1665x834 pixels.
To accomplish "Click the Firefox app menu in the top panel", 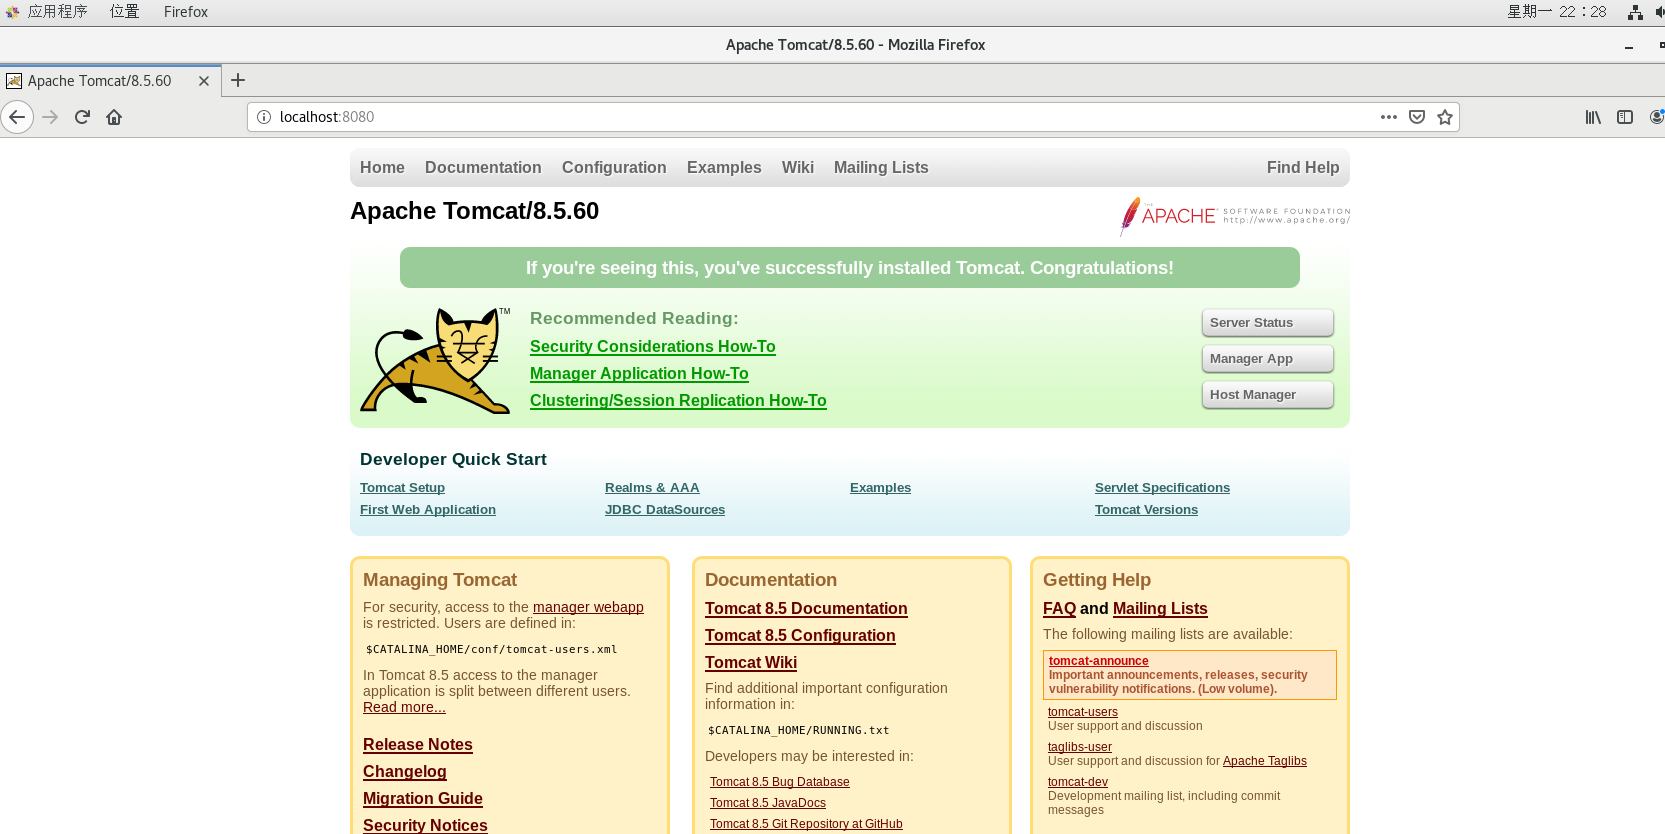I will (x=186, y=12).
